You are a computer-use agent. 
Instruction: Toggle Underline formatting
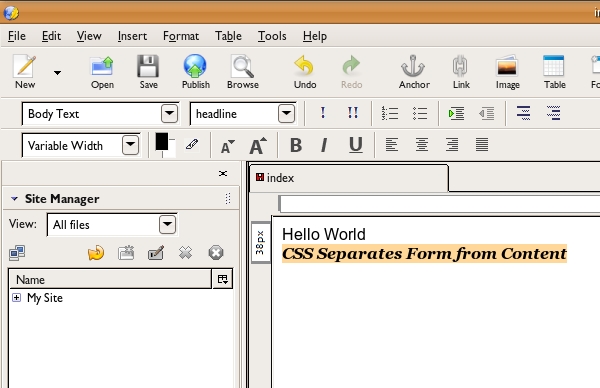355,145
